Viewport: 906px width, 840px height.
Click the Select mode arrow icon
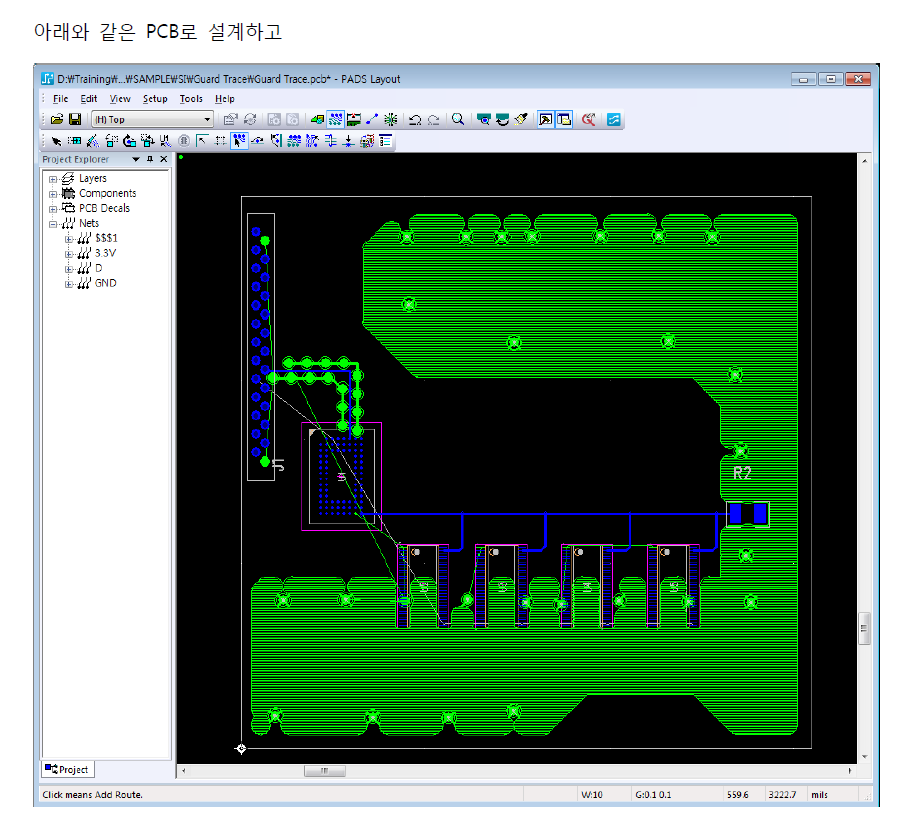(56, 141)
